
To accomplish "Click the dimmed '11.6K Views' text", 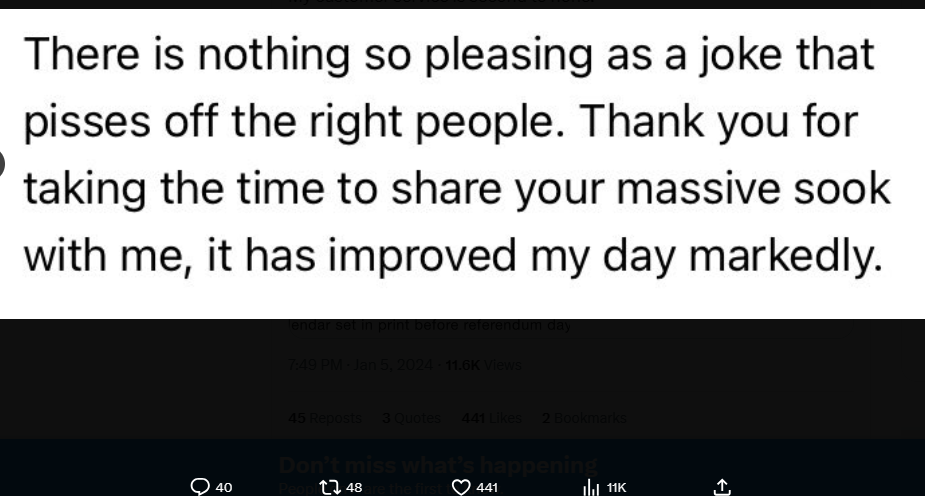I will 483,365.
